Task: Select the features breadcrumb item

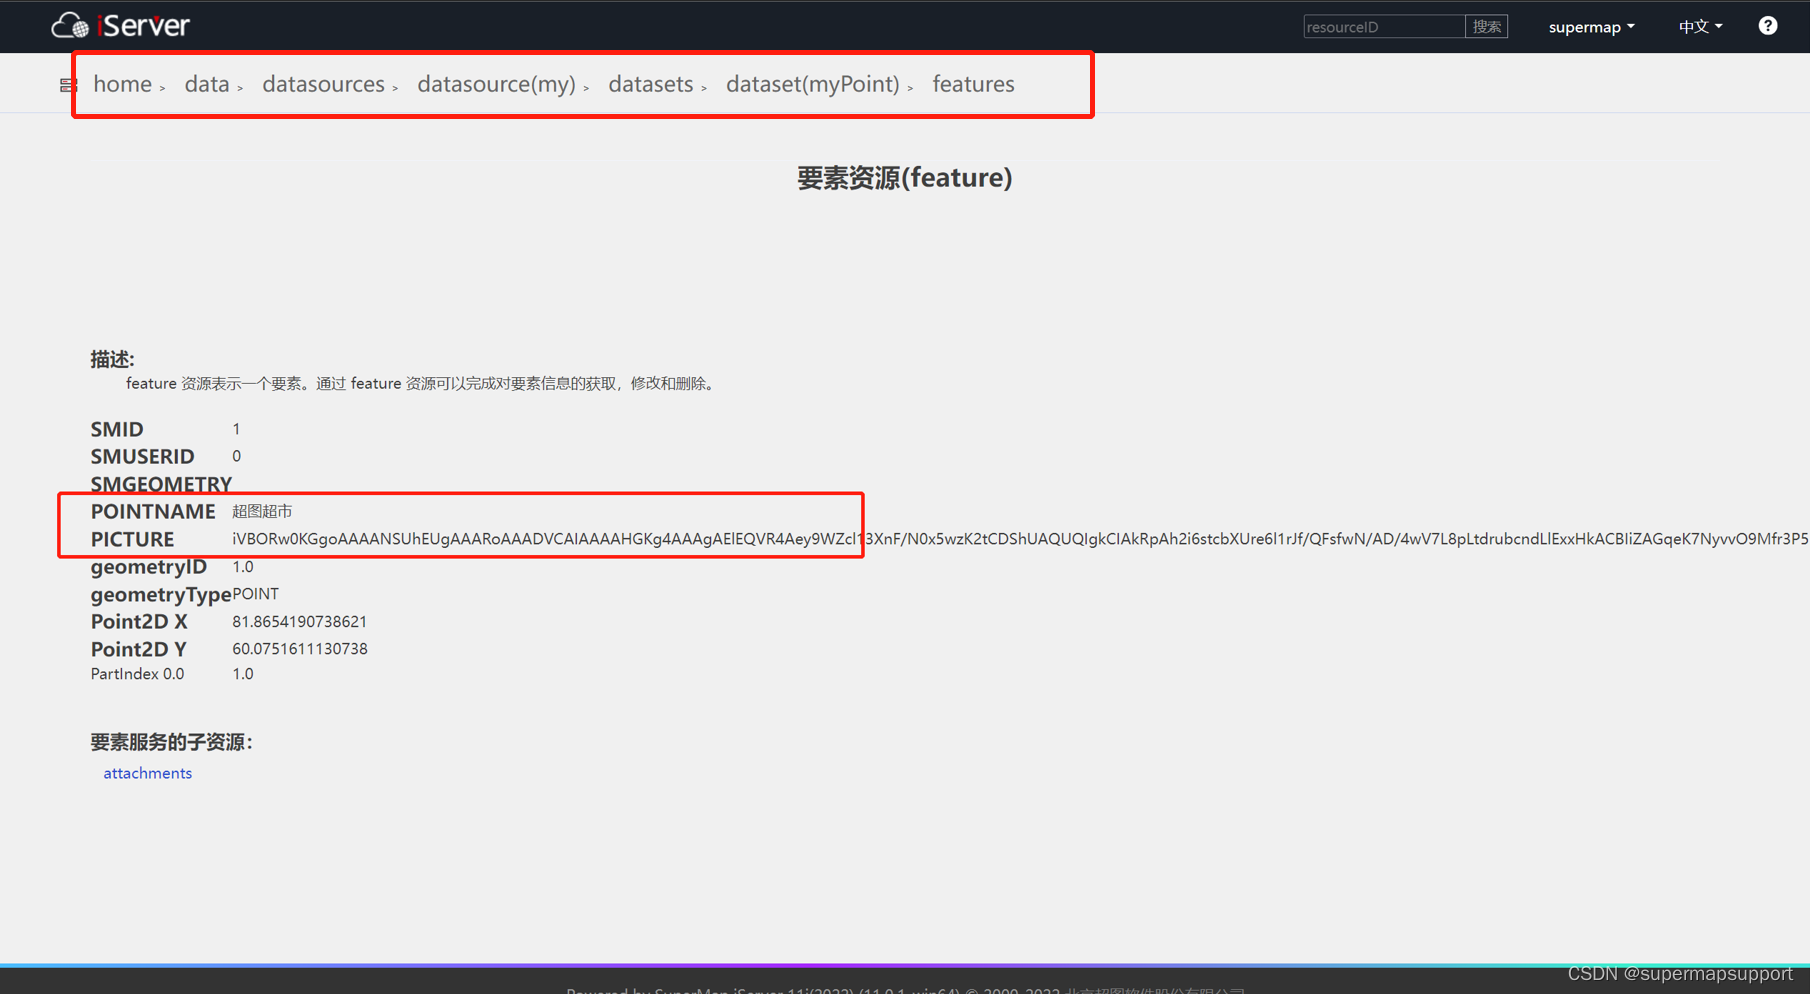Action: [x=973, y=84]
